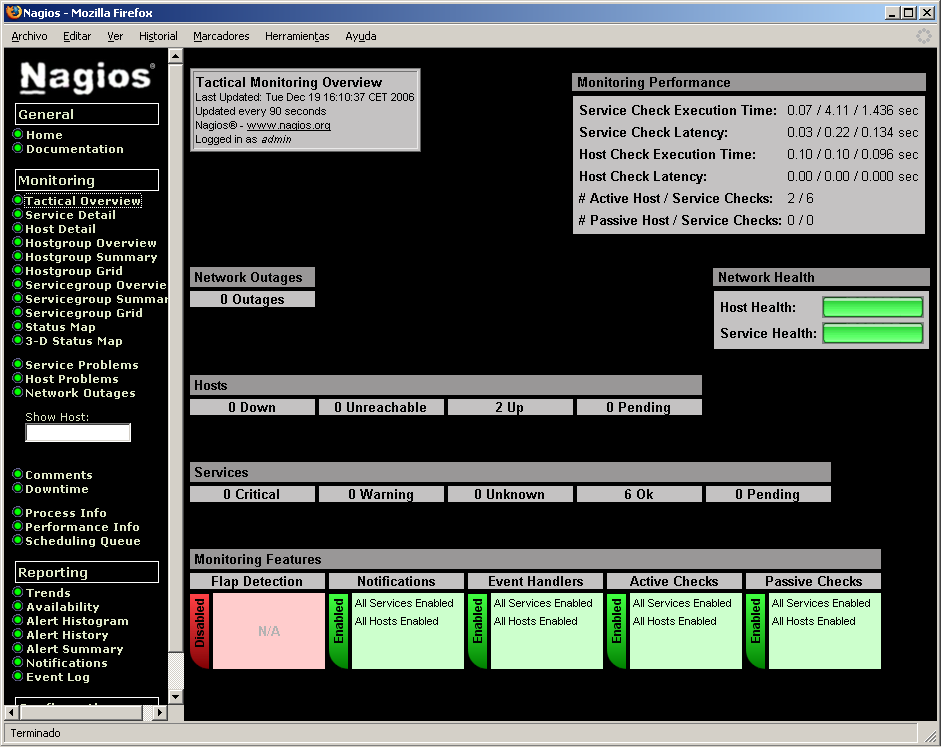
Task: Toggle the Notifications Enabled indicator
Action: [x=338, y=631]
